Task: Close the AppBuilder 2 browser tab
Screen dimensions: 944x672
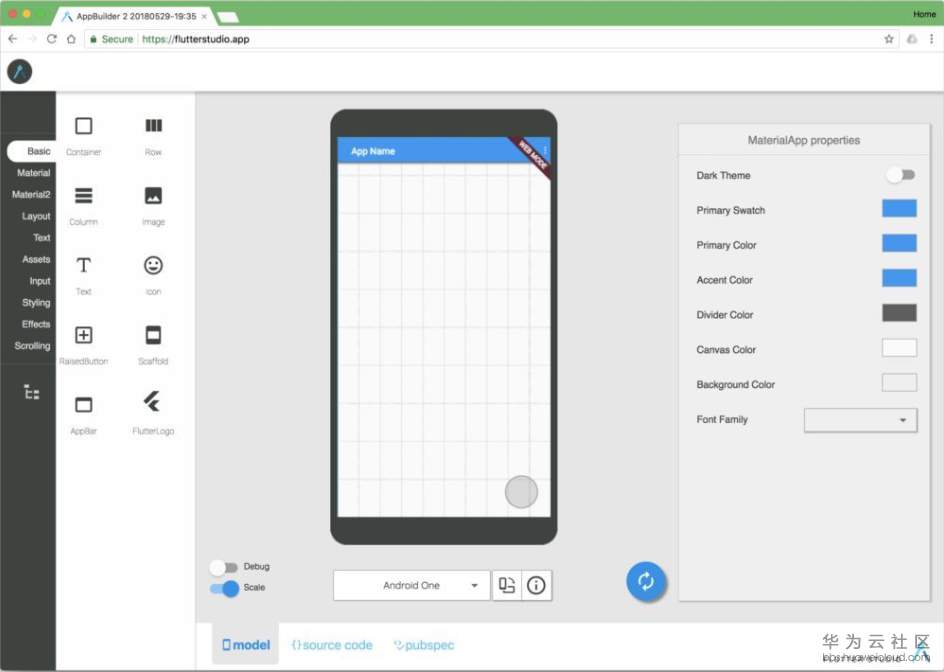Action: click(204, 16)
